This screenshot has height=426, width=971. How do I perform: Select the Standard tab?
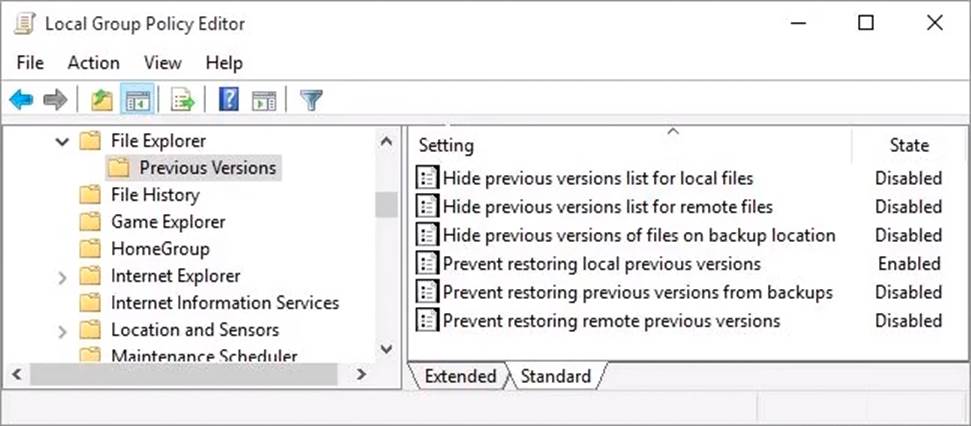tap(555, 376)
